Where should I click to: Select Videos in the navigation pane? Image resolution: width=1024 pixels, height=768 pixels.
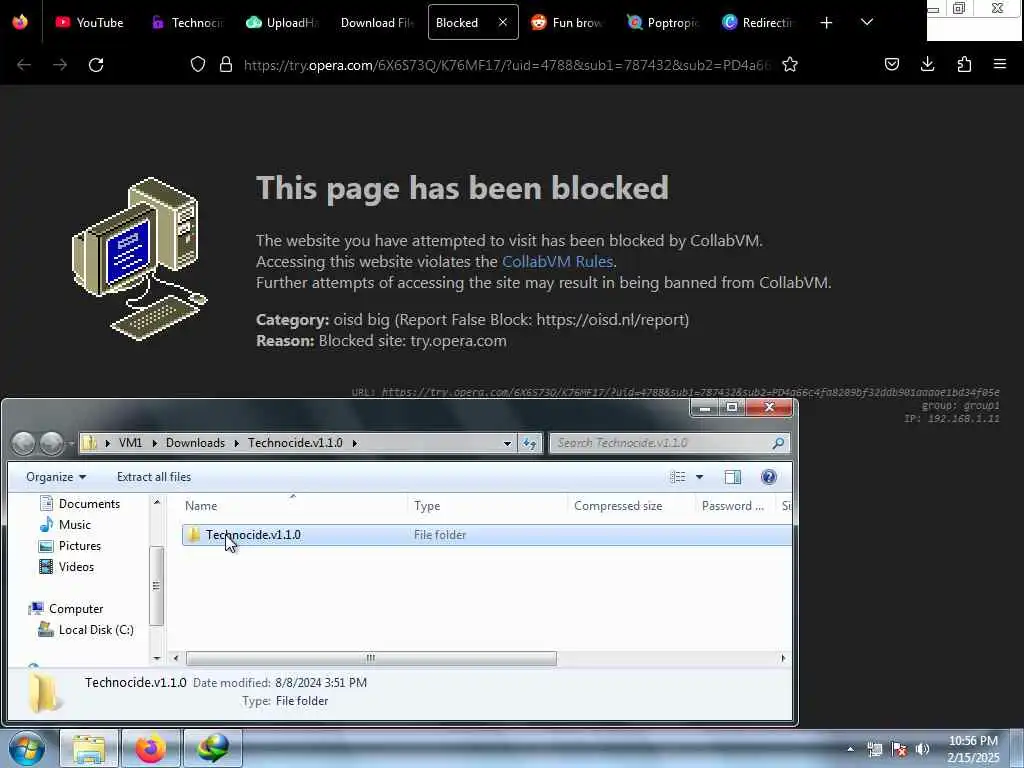pyautogui.click(x=67, y=566)
